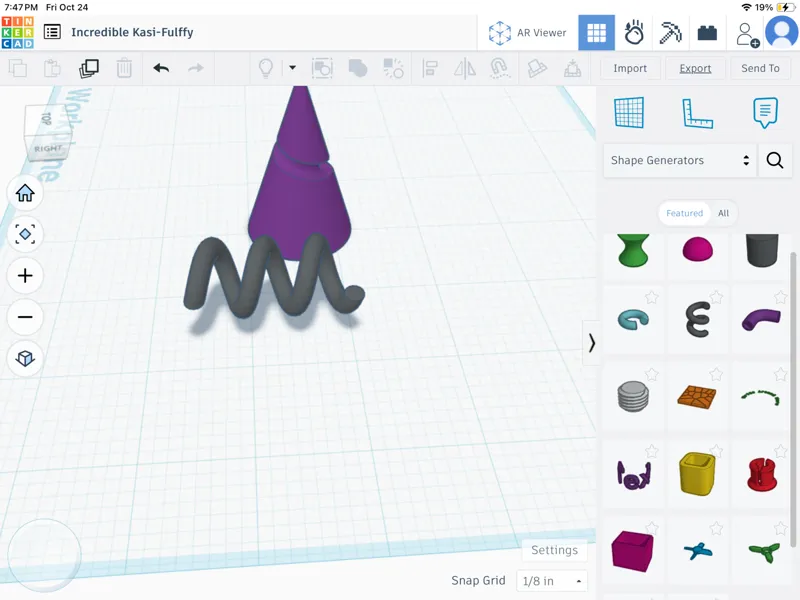This screenshot has width=800, height=600.
Task: Collapse the shapes panel chevron
Action: coord(591,343)
